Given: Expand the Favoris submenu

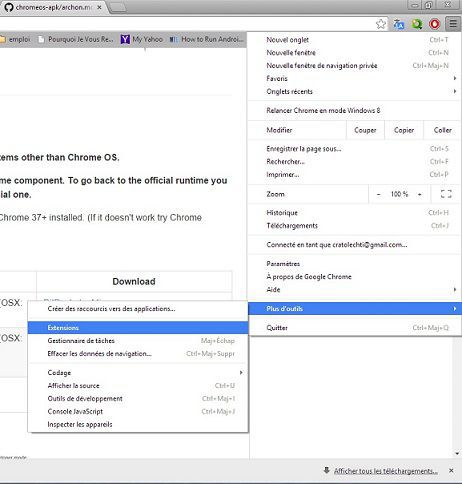Looking at the screenshot, I should click(355, 79).
